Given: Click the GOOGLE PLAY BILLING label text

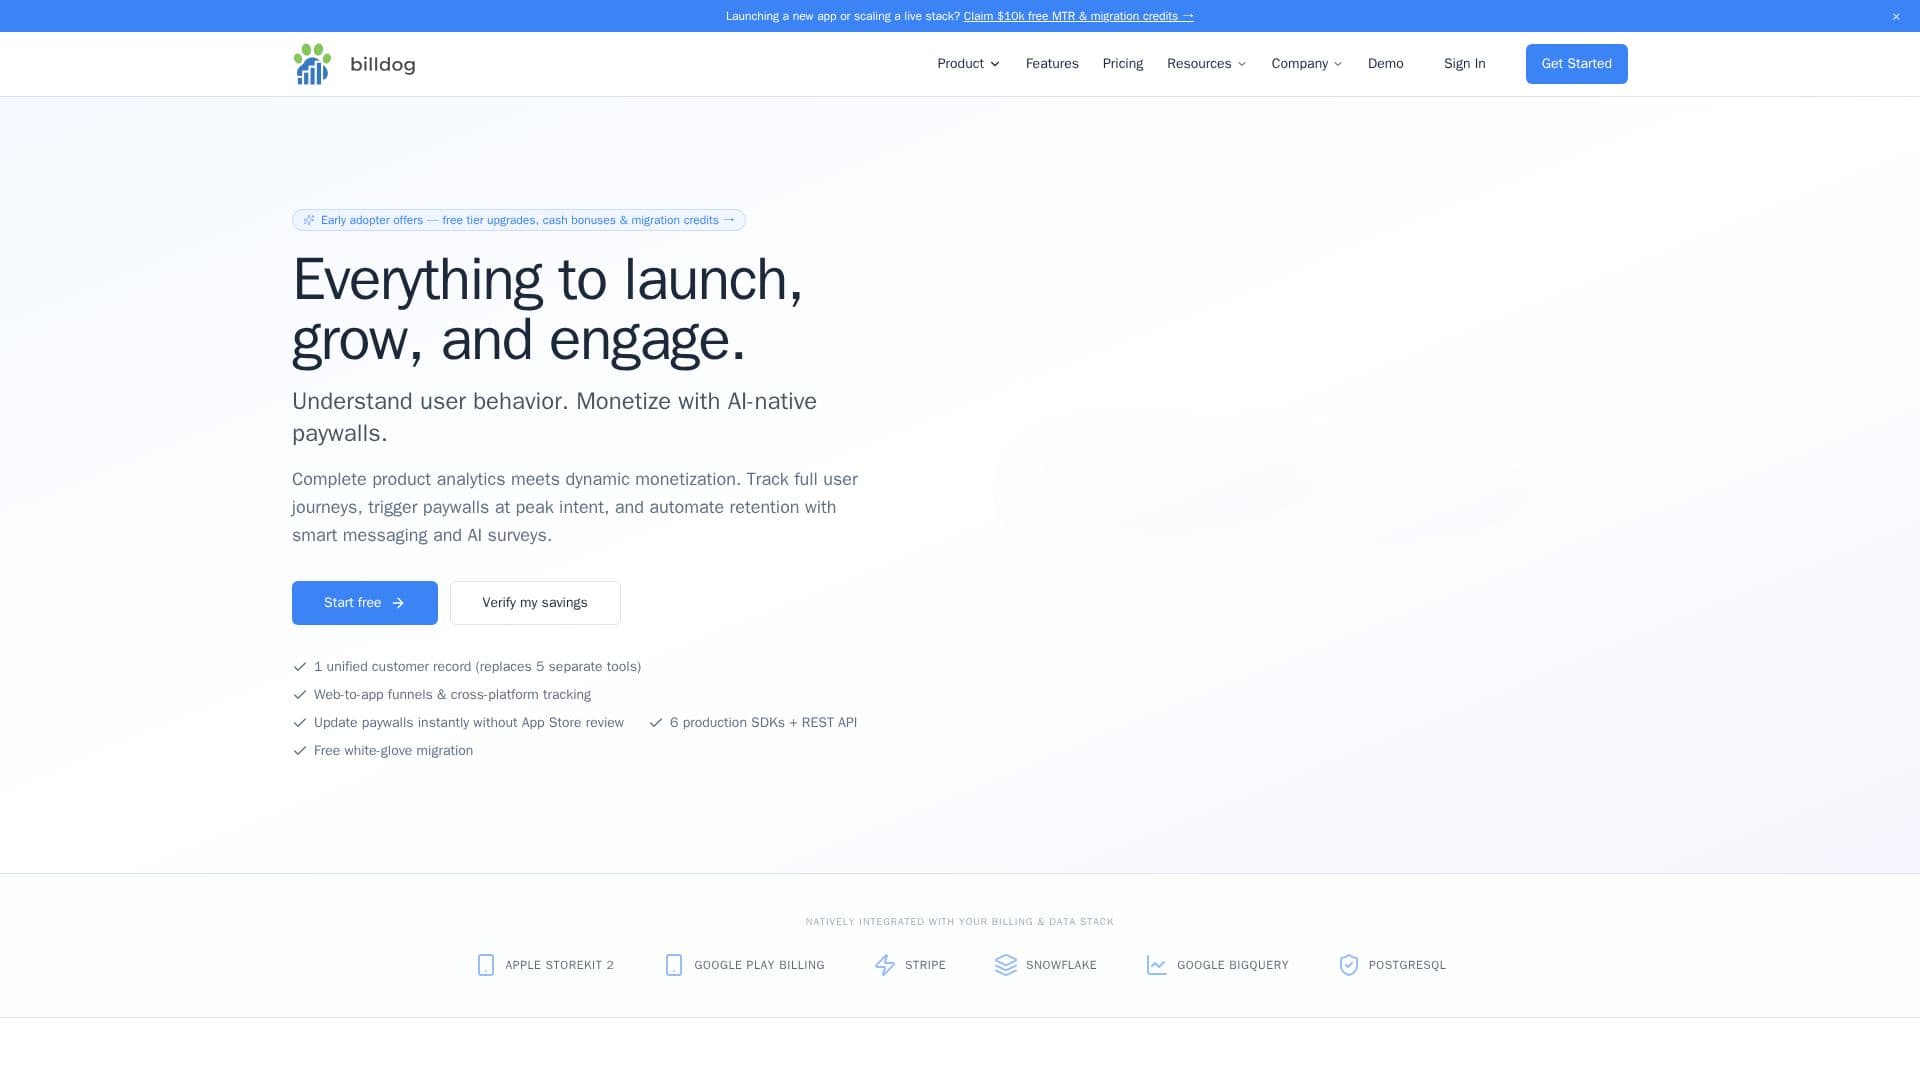Looking at the screenshot, I should (x=759, y=966).
